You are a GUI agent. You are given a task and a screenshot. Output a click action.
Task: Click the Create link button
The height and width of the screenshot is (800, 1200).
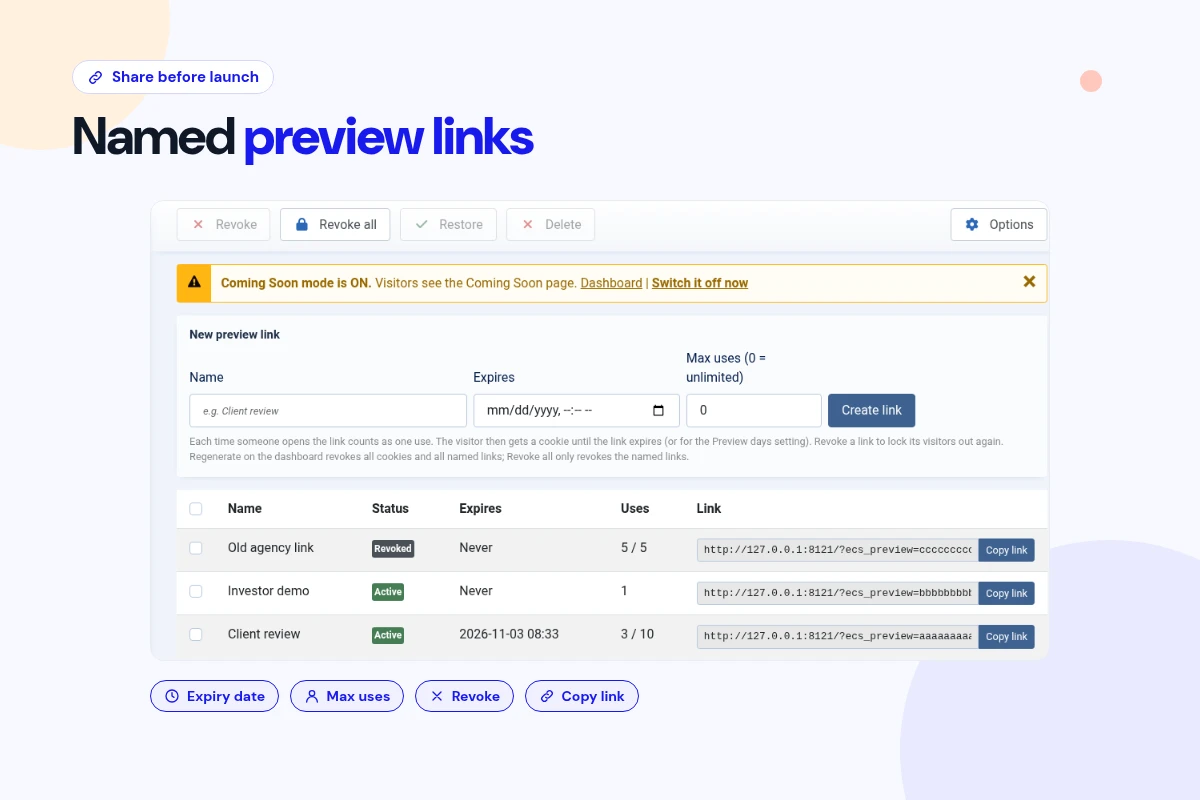872,411
